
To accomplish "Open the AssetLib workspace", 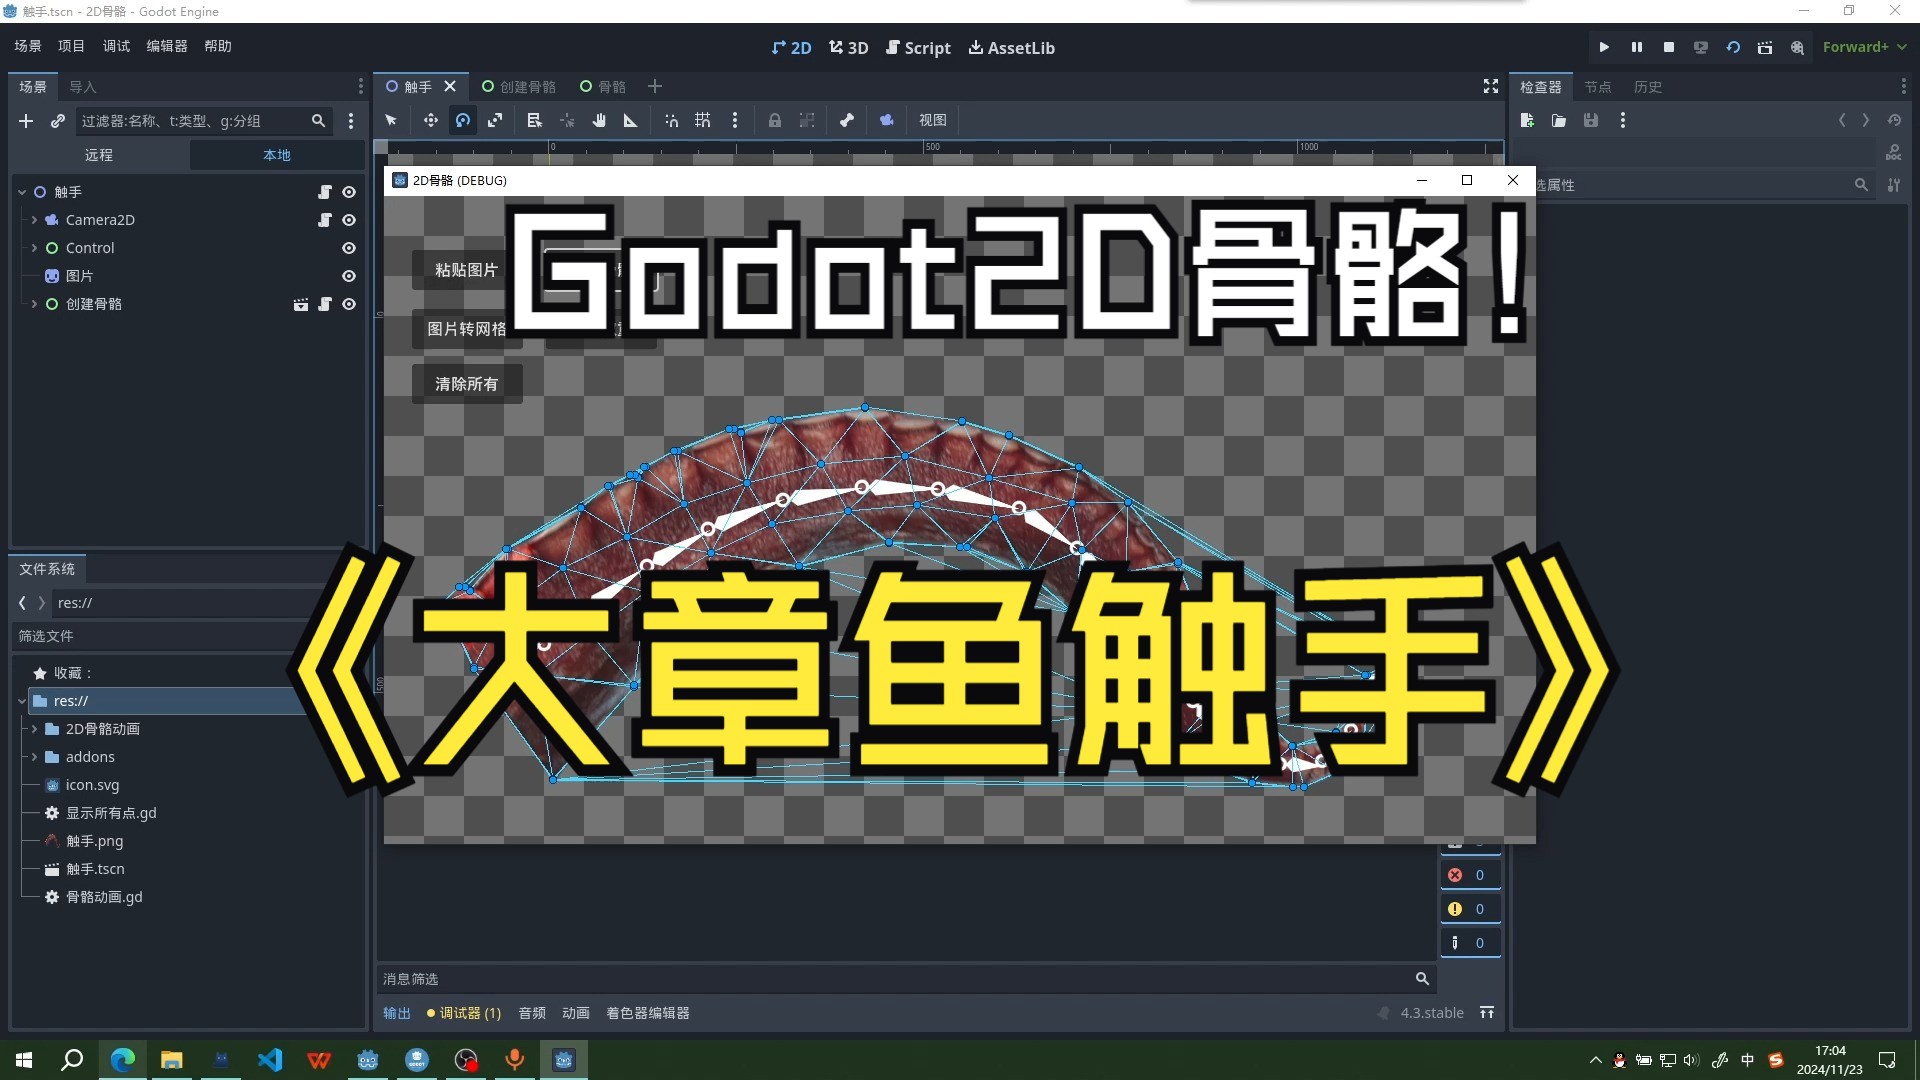I will (1011, 48).
